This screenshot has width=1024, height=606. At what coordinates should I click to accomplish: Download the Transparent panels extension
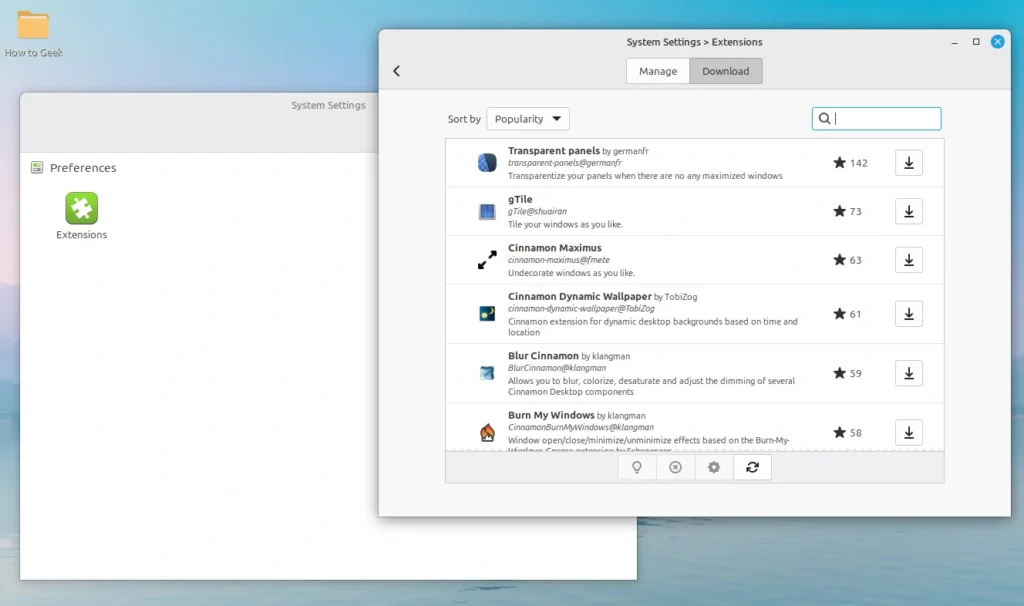point(908,162)
